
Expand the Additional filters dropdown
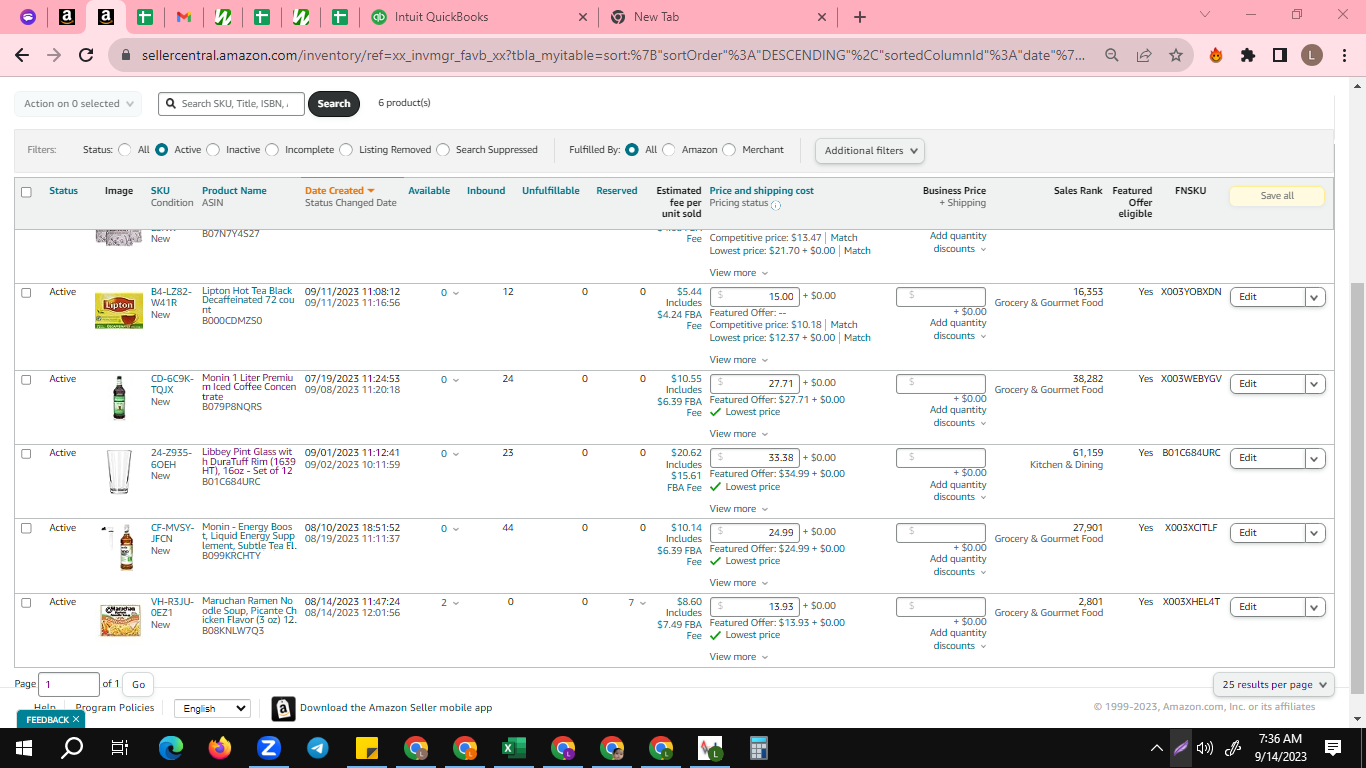(869, 151)
